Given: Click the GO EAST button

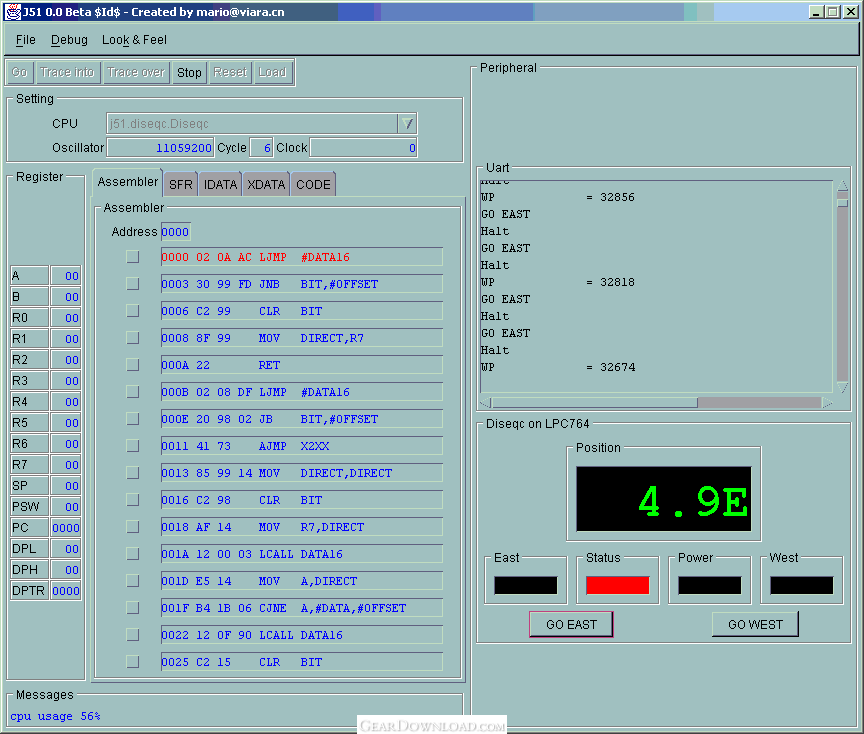Looking at the screenshot, I should click(571, 624).
